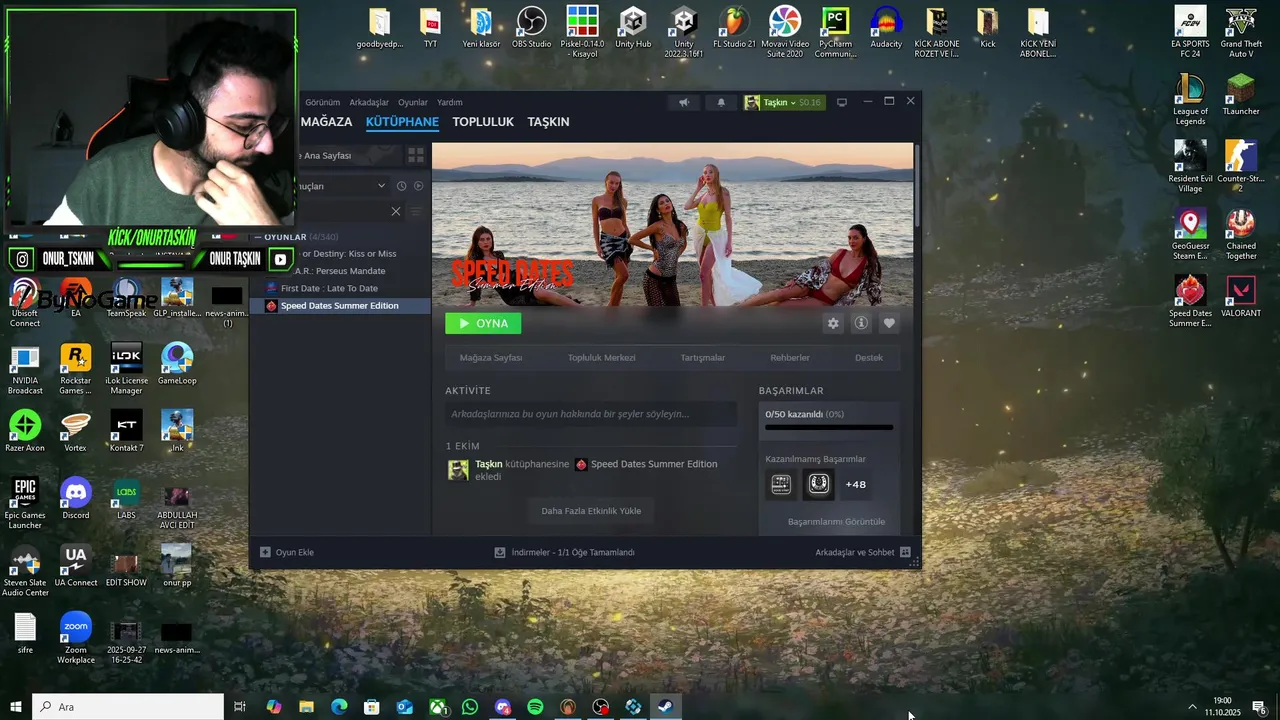Expand the library filter dropdown chevron

pyautogui.click(x=381, y=186)
